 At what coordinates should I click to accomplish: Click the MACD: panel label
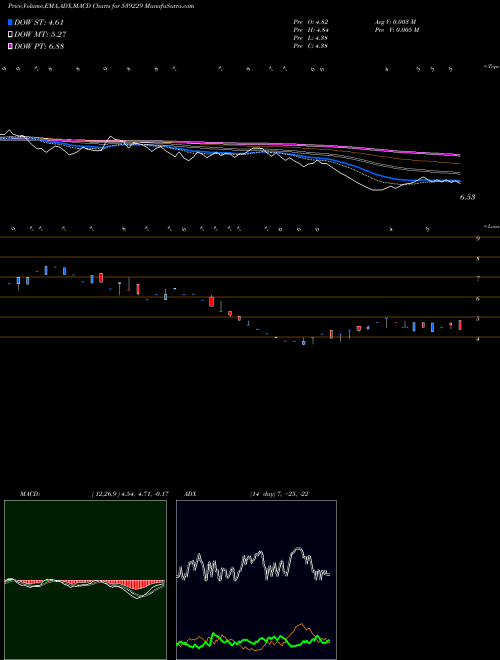pyautogui.click(x=30, y=494)
